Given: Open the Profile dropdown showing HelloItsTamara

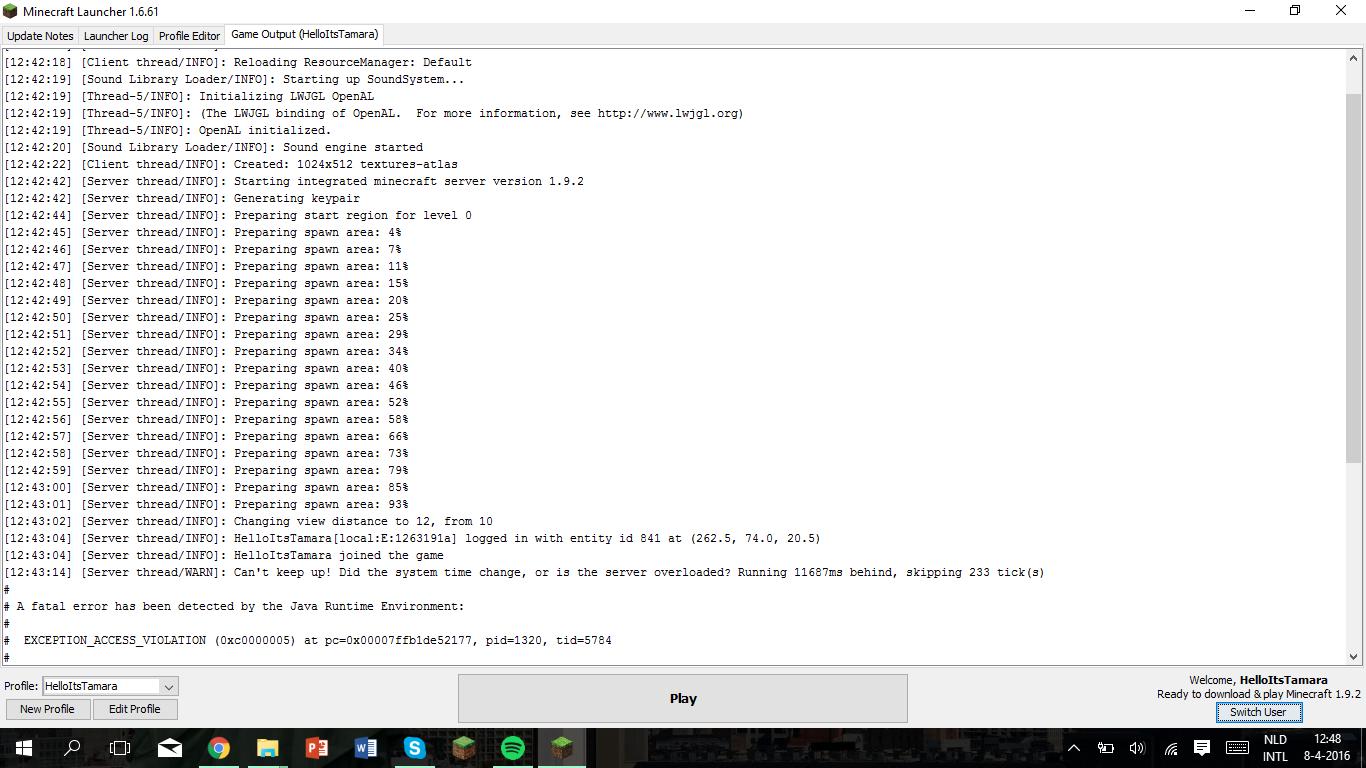Looking at the screenshot, I should (x=110, y=686).
